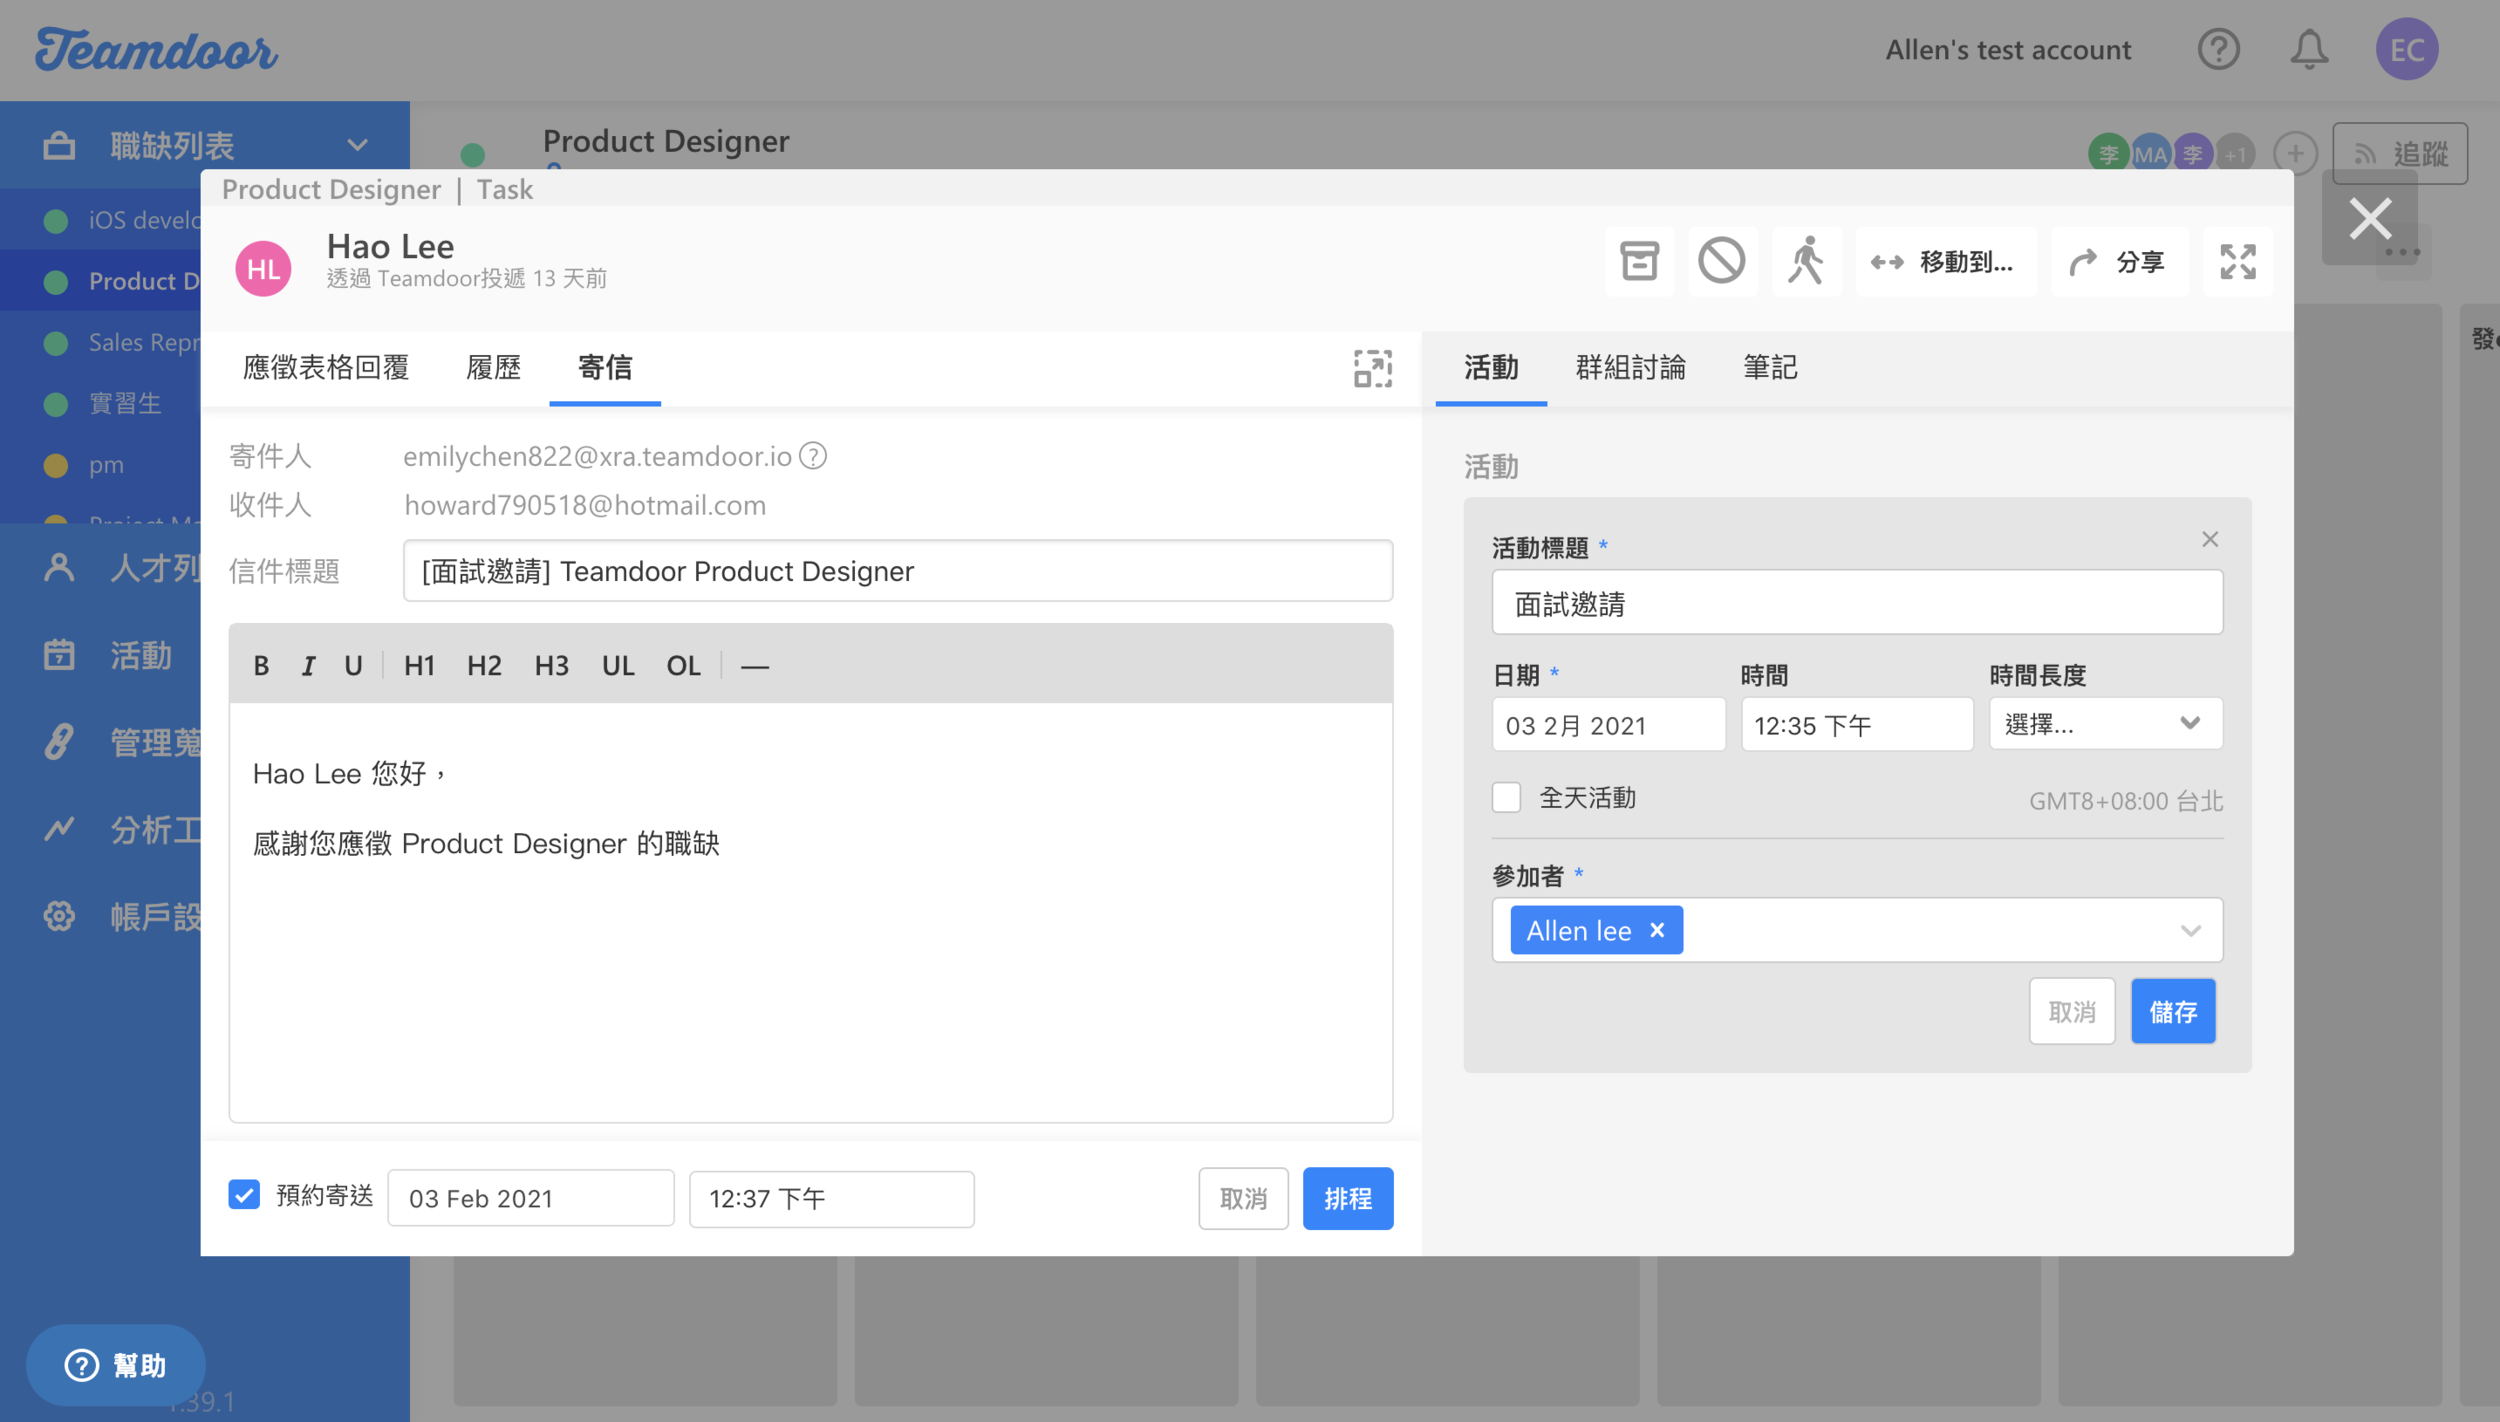Close the activity form with small X
This screenshot has width=2500, height=1422.
coord(2210,540)
